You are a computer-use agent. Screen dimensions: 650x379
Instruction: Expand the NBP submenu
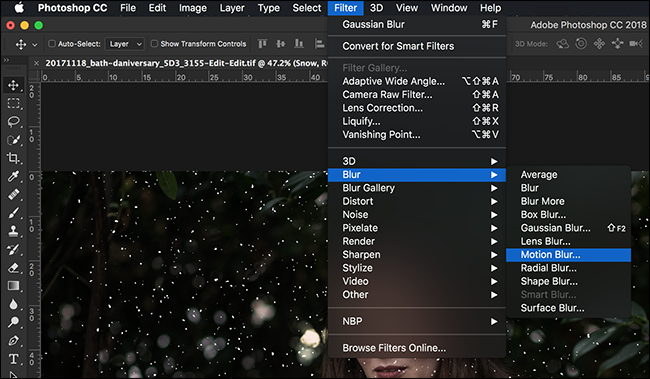tap(417, 321)
